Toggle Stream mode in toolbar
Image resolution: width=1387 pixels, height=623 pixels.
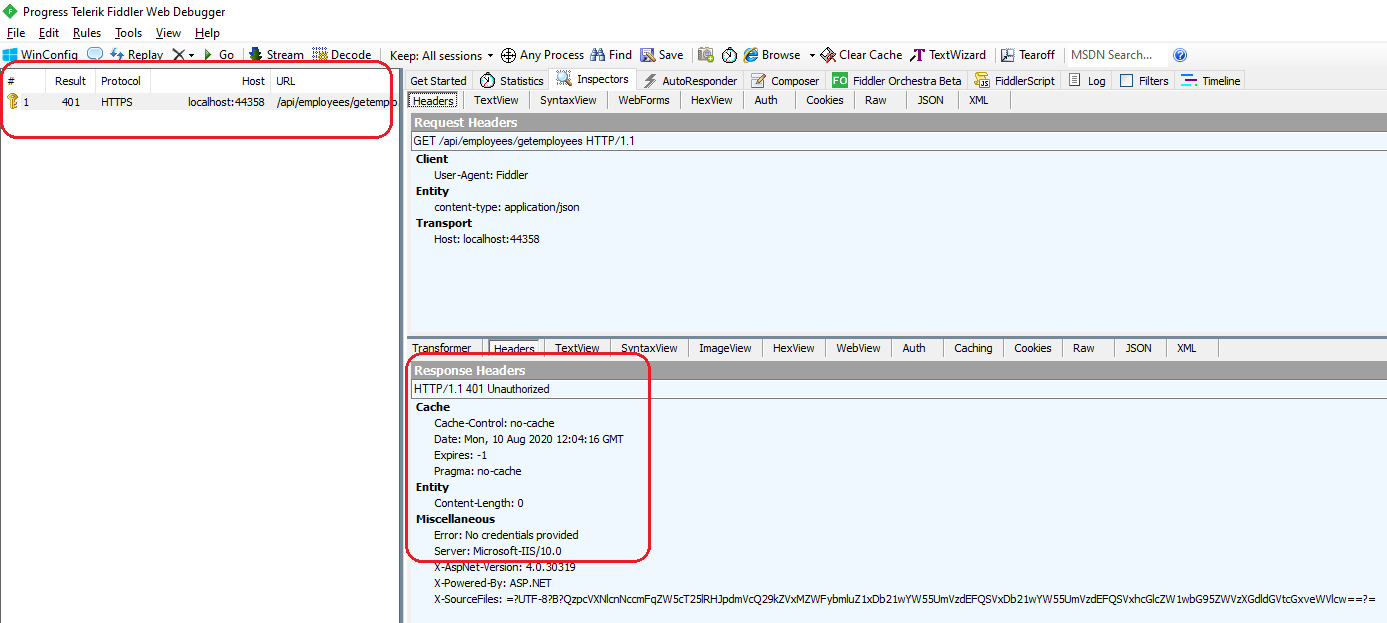276,55
